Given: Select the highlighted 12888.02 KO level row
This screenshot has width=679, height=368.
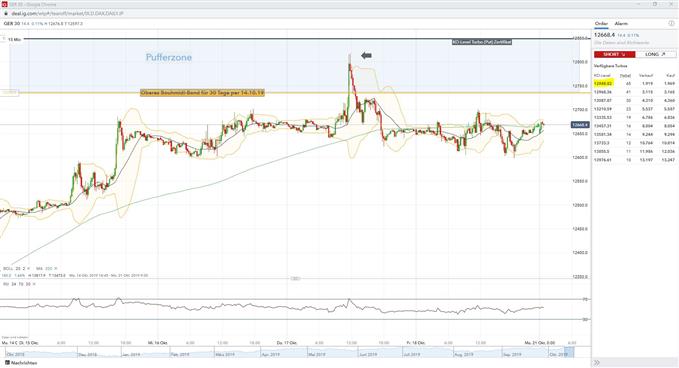Looking at the screenshot, I should (634, 84).
